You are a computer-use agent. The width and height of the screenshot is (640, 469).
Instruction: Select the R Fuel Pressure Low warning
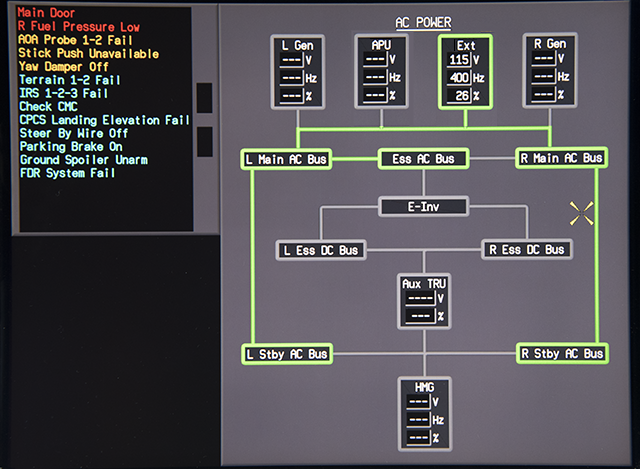[78, 27]
